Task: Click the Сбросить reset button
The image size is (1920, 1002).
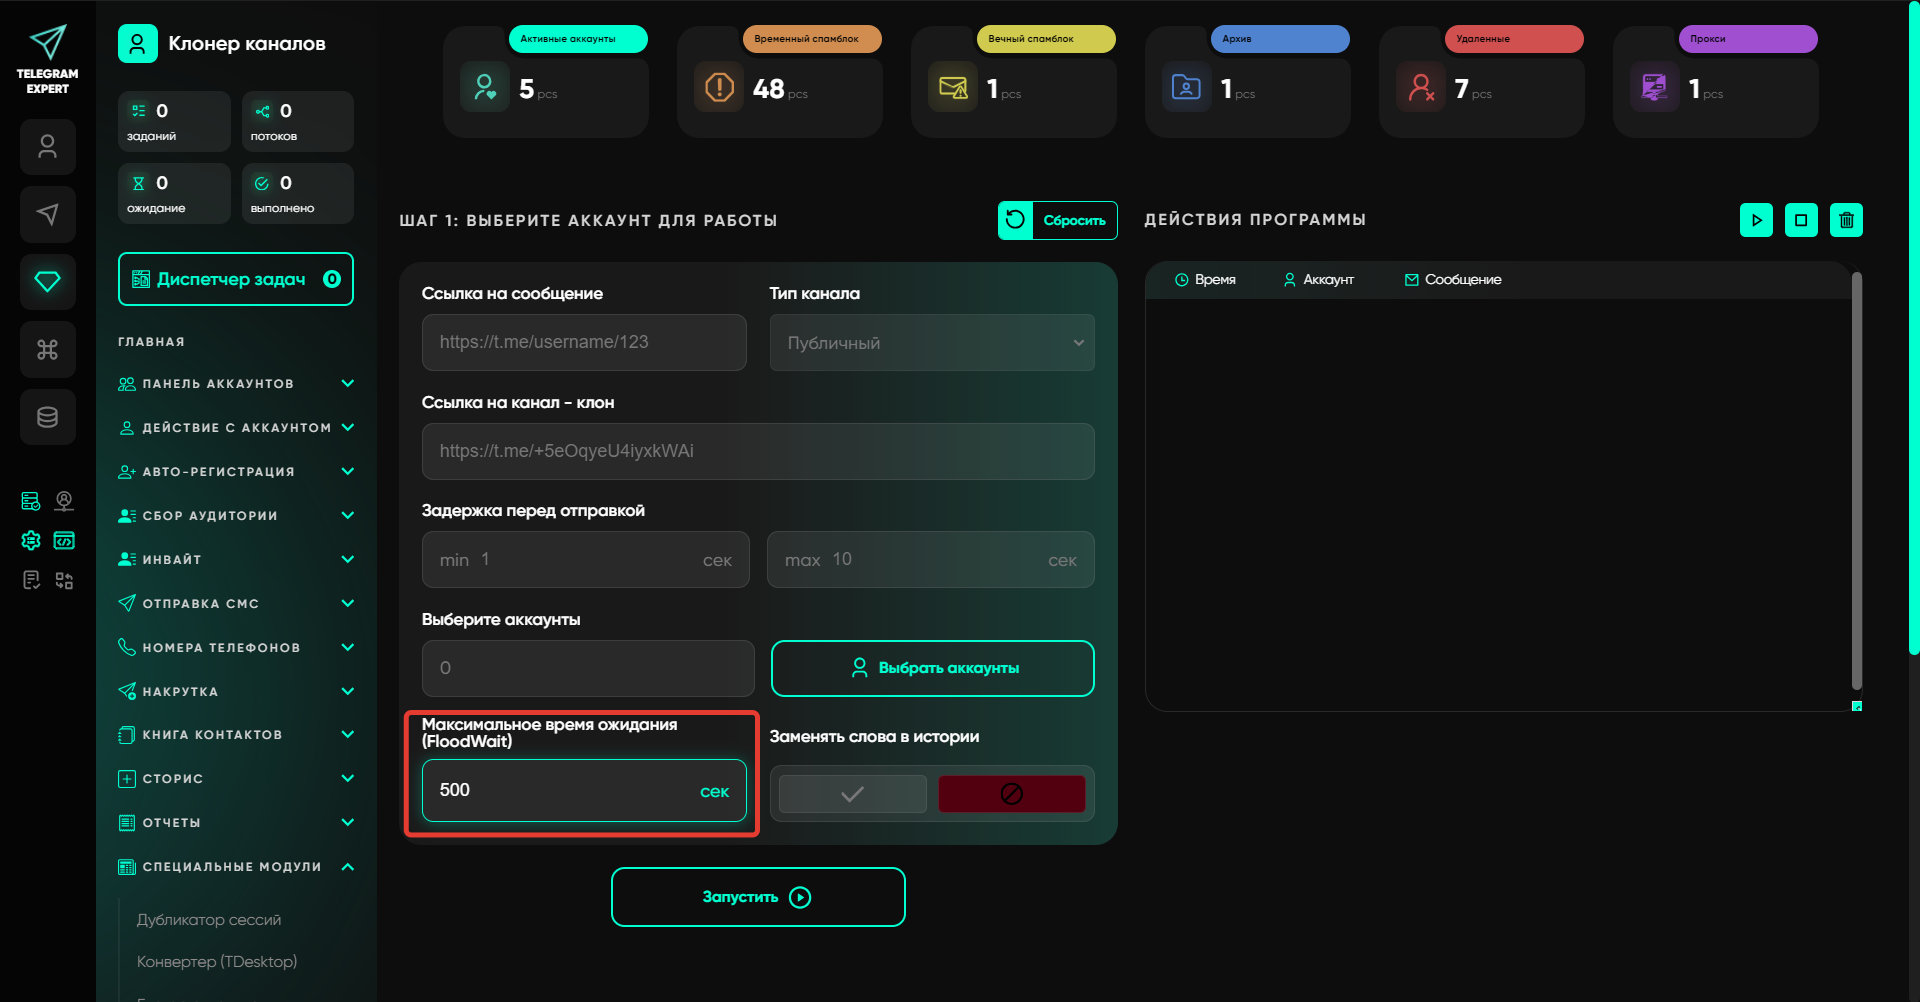Action: point(1057,220)
